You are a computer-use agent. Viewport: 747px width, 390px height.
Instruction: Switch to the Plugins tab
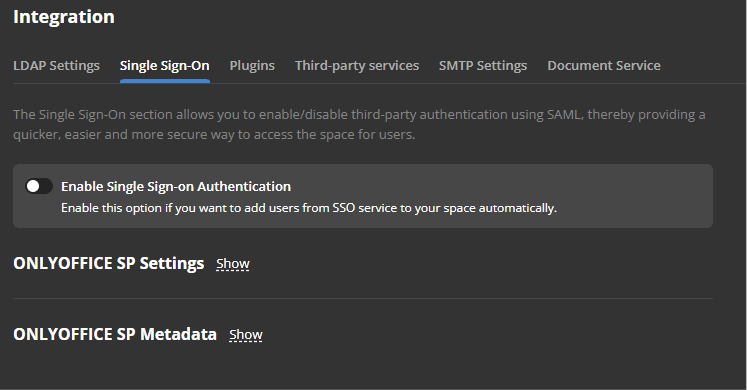click(252, 65)
